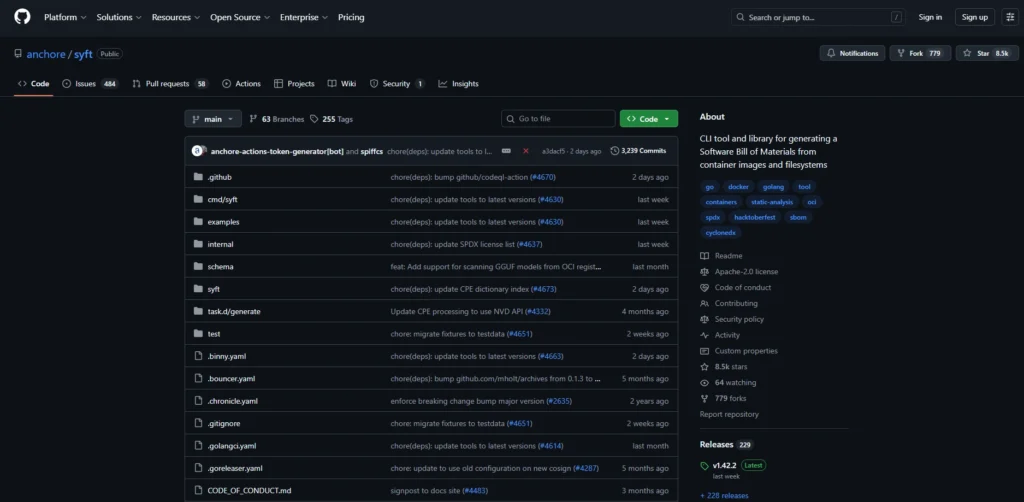Open the Solutions dropdown menu
The width and height of the screenshot is (1024, 502).
118,18
